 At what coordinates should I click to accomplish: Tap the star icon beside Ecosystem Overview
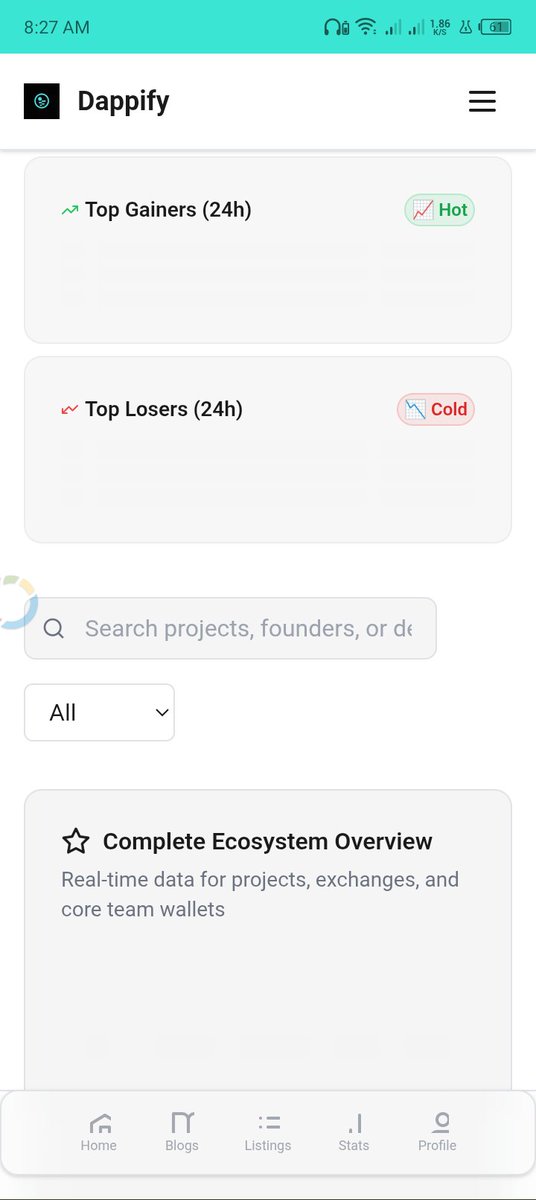click(x=76, y=841)
